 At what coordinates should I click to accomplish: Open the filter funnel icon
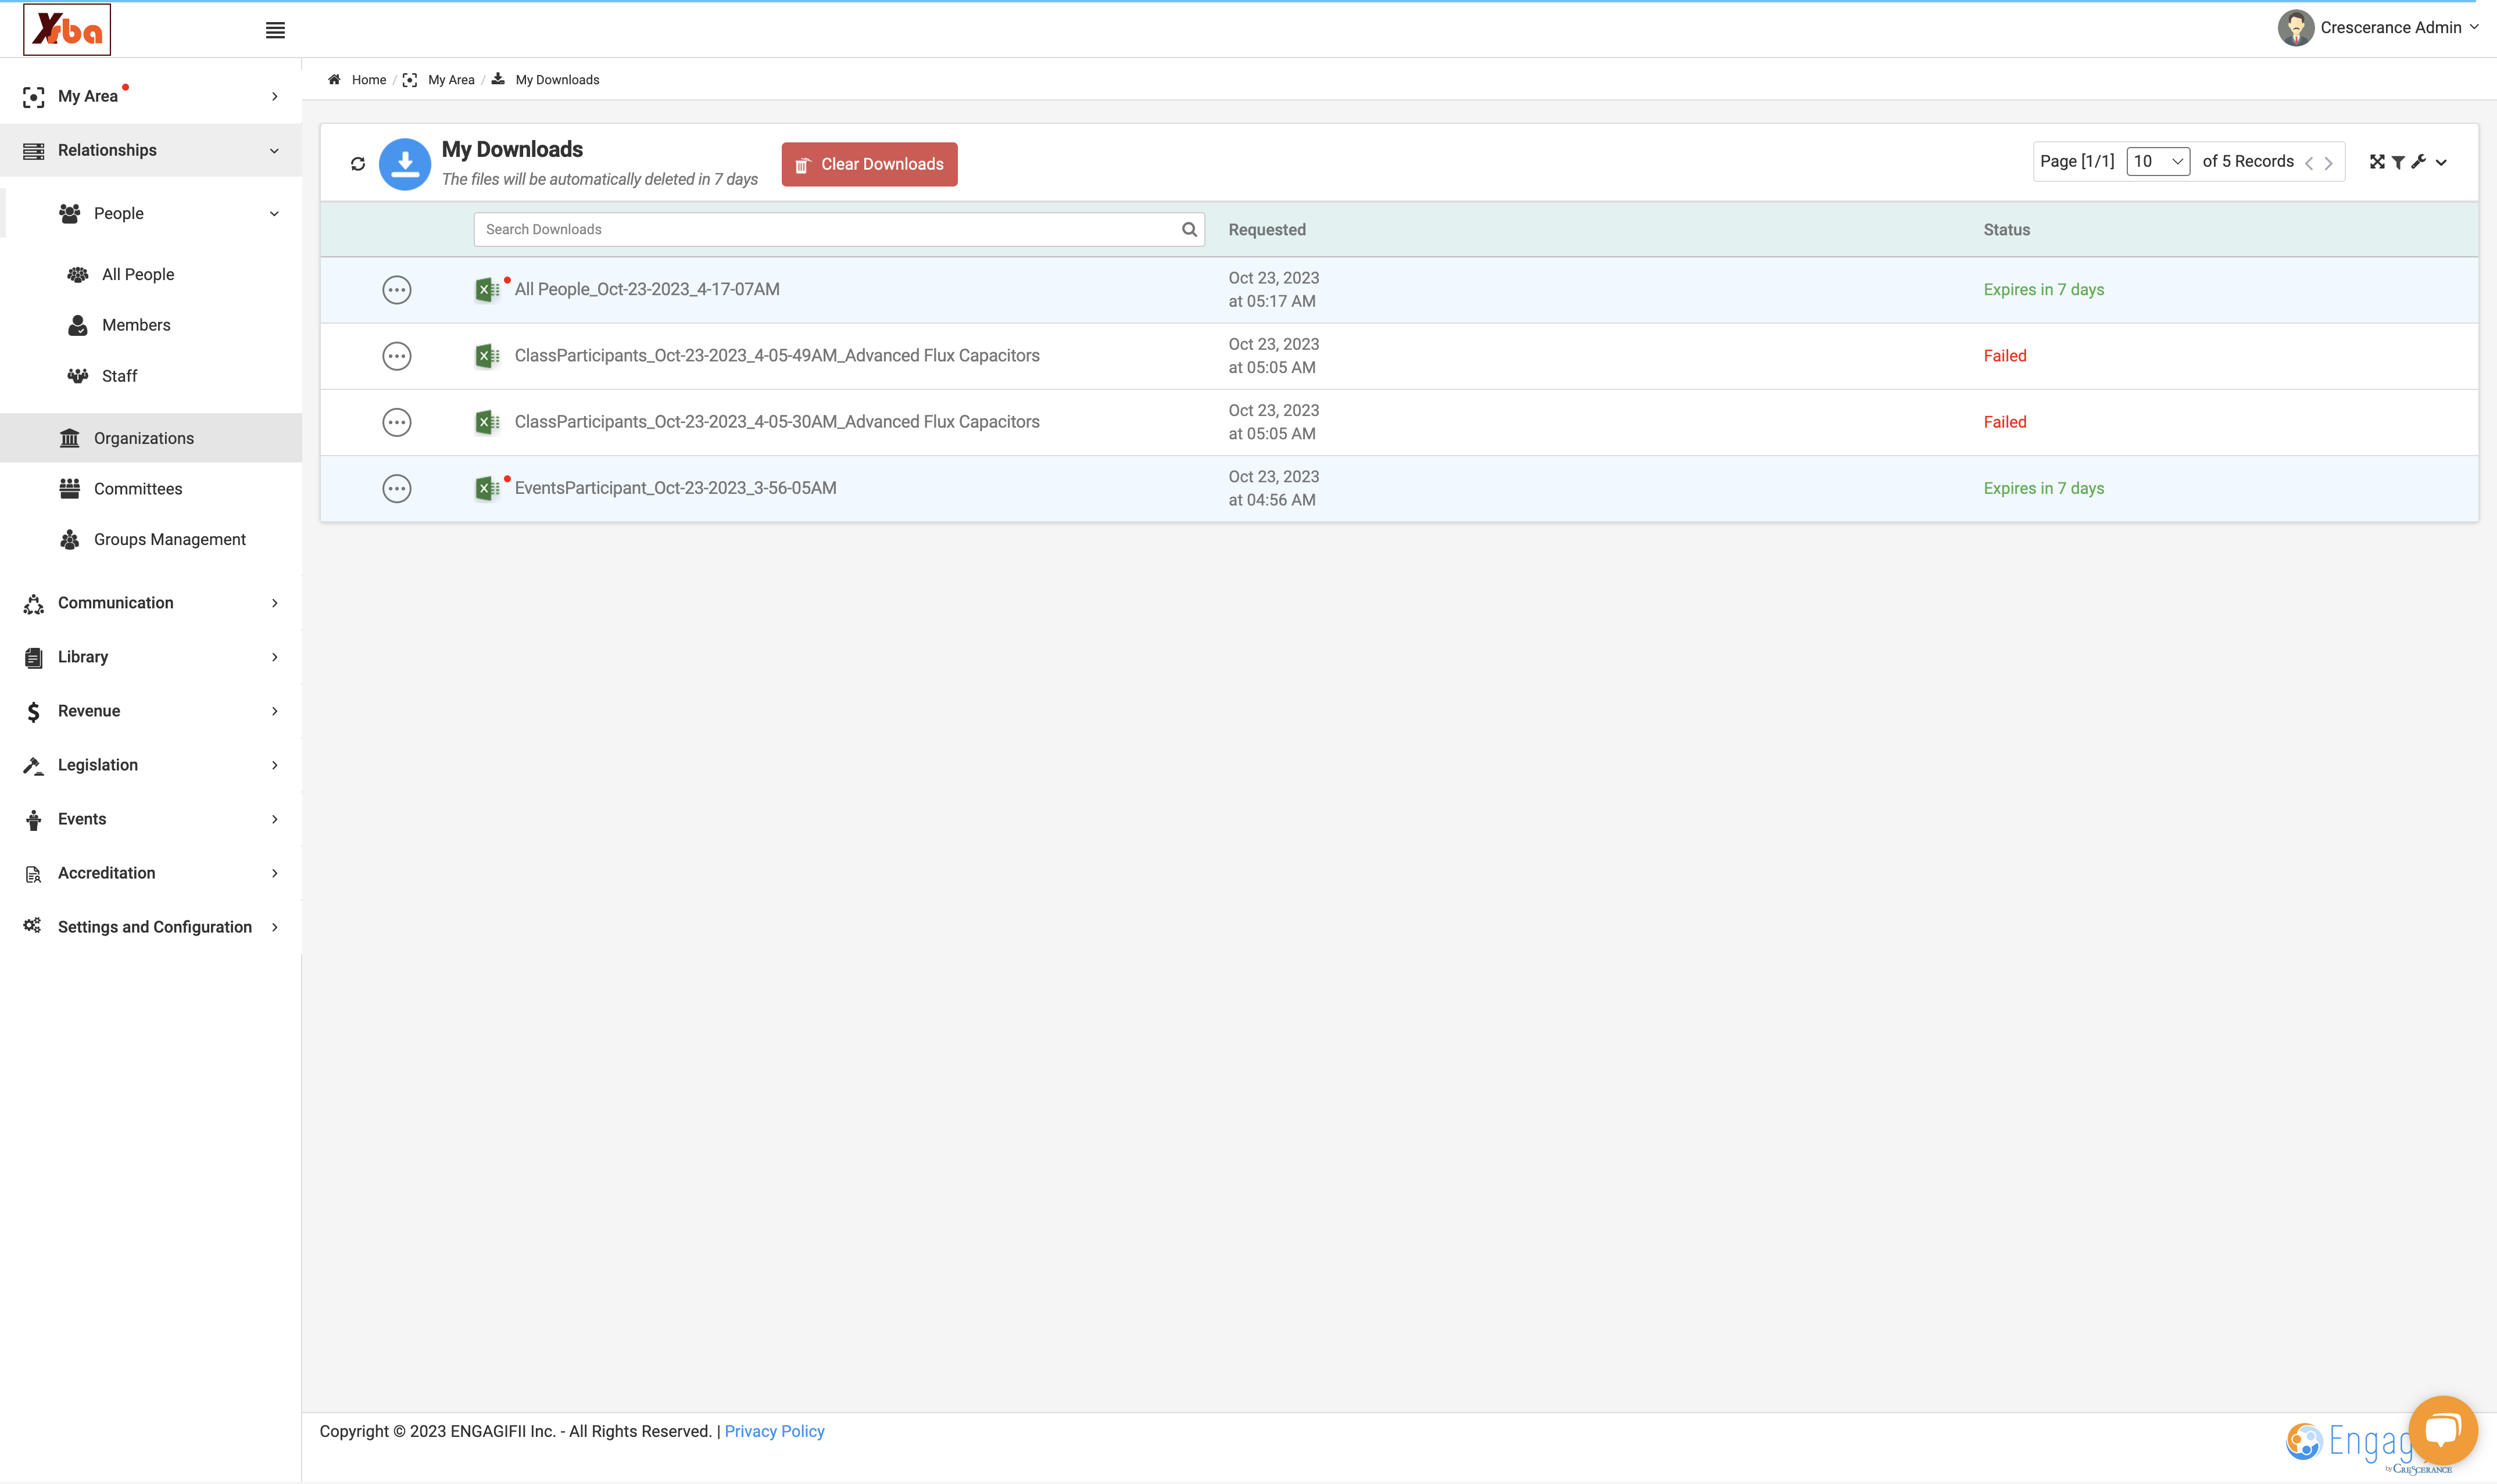(x=2398, y=162)
